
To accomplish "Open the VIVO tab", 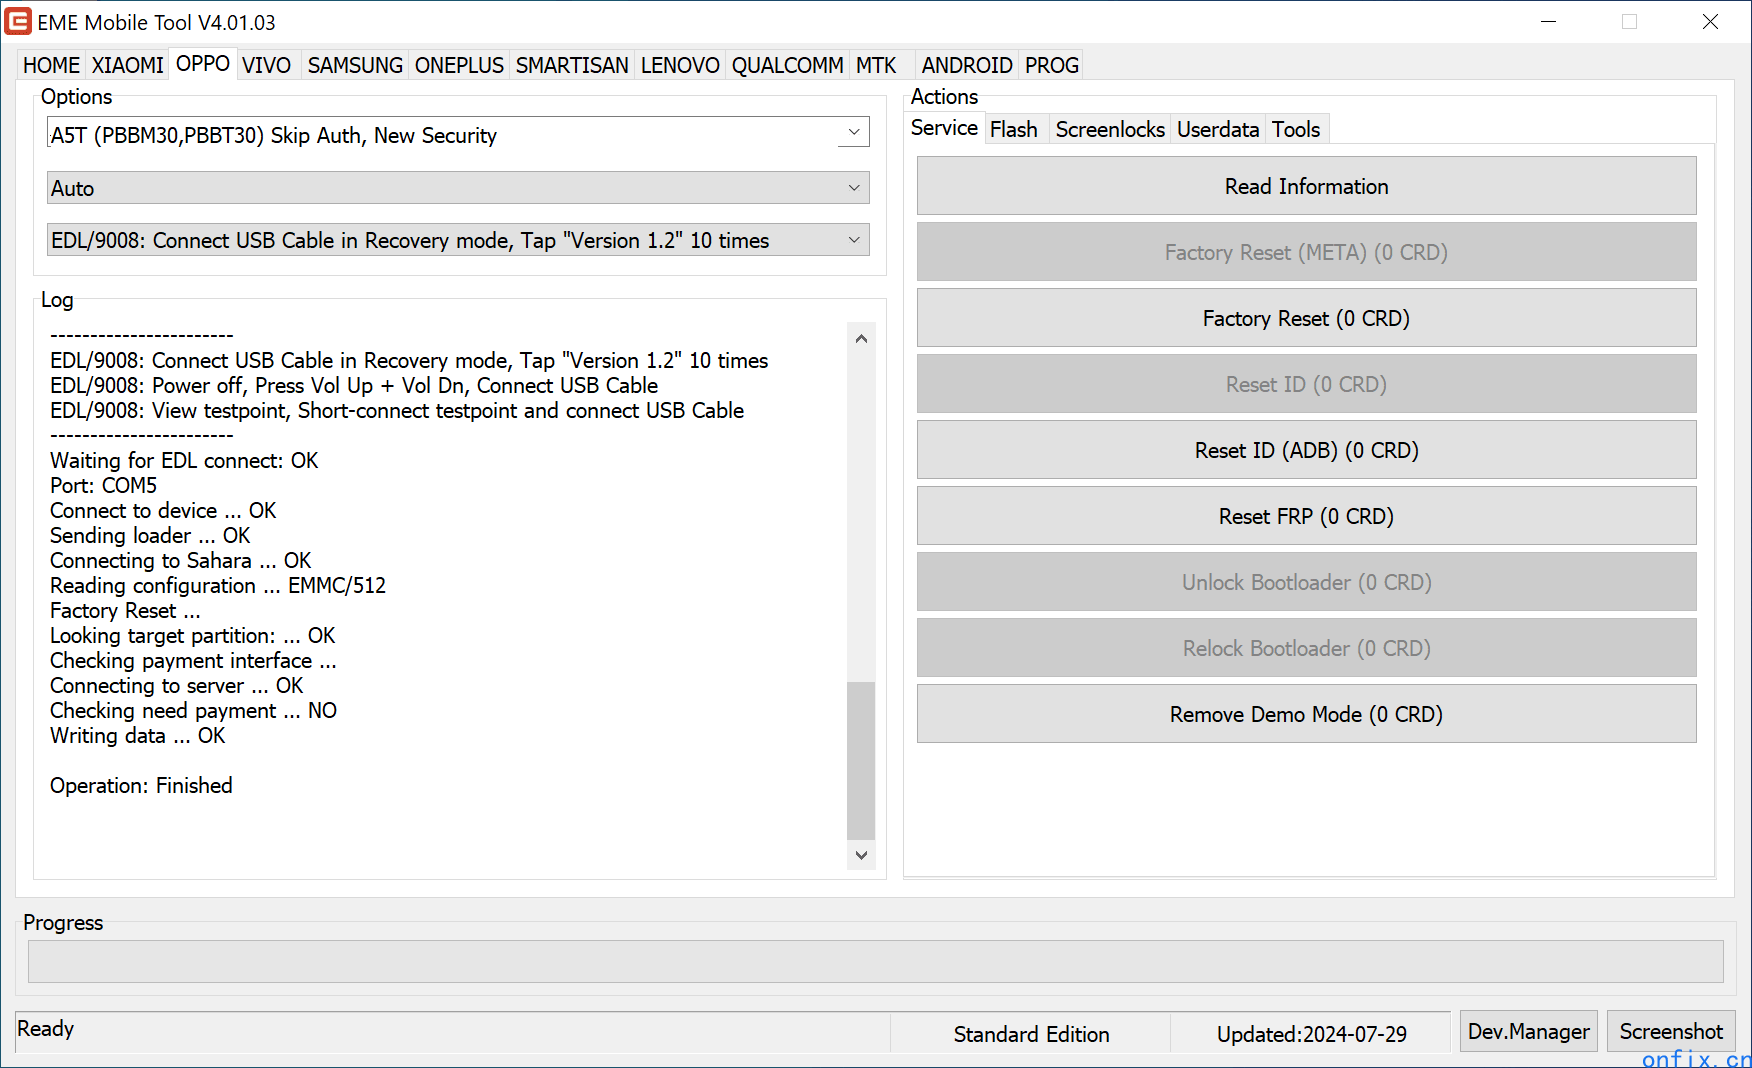I will [267, 65].
